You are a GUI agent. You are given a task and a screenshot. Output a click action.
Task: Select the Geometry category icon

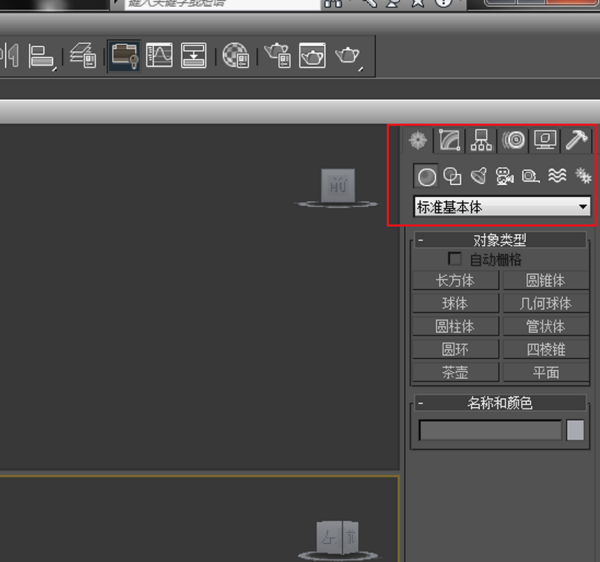(426, 177)
